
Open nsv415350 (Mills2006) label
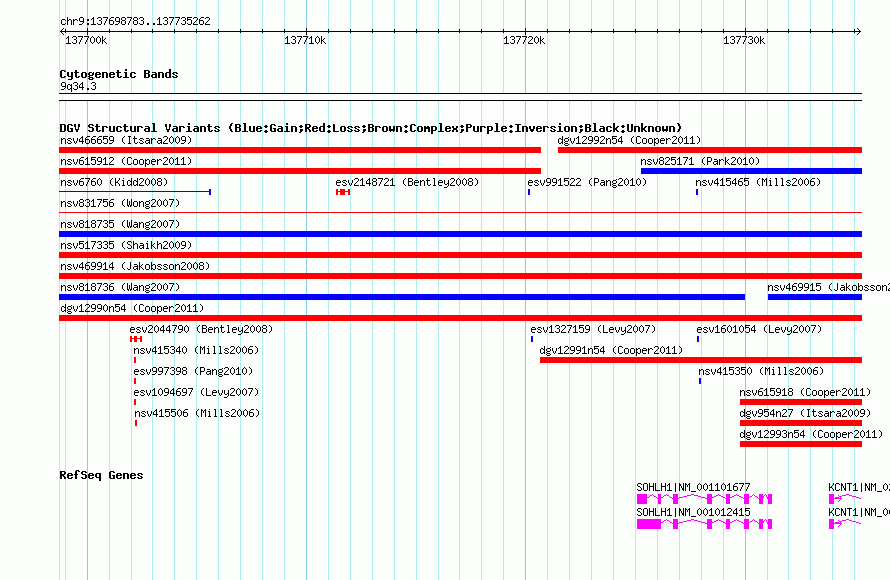click(x=761, y=371)
